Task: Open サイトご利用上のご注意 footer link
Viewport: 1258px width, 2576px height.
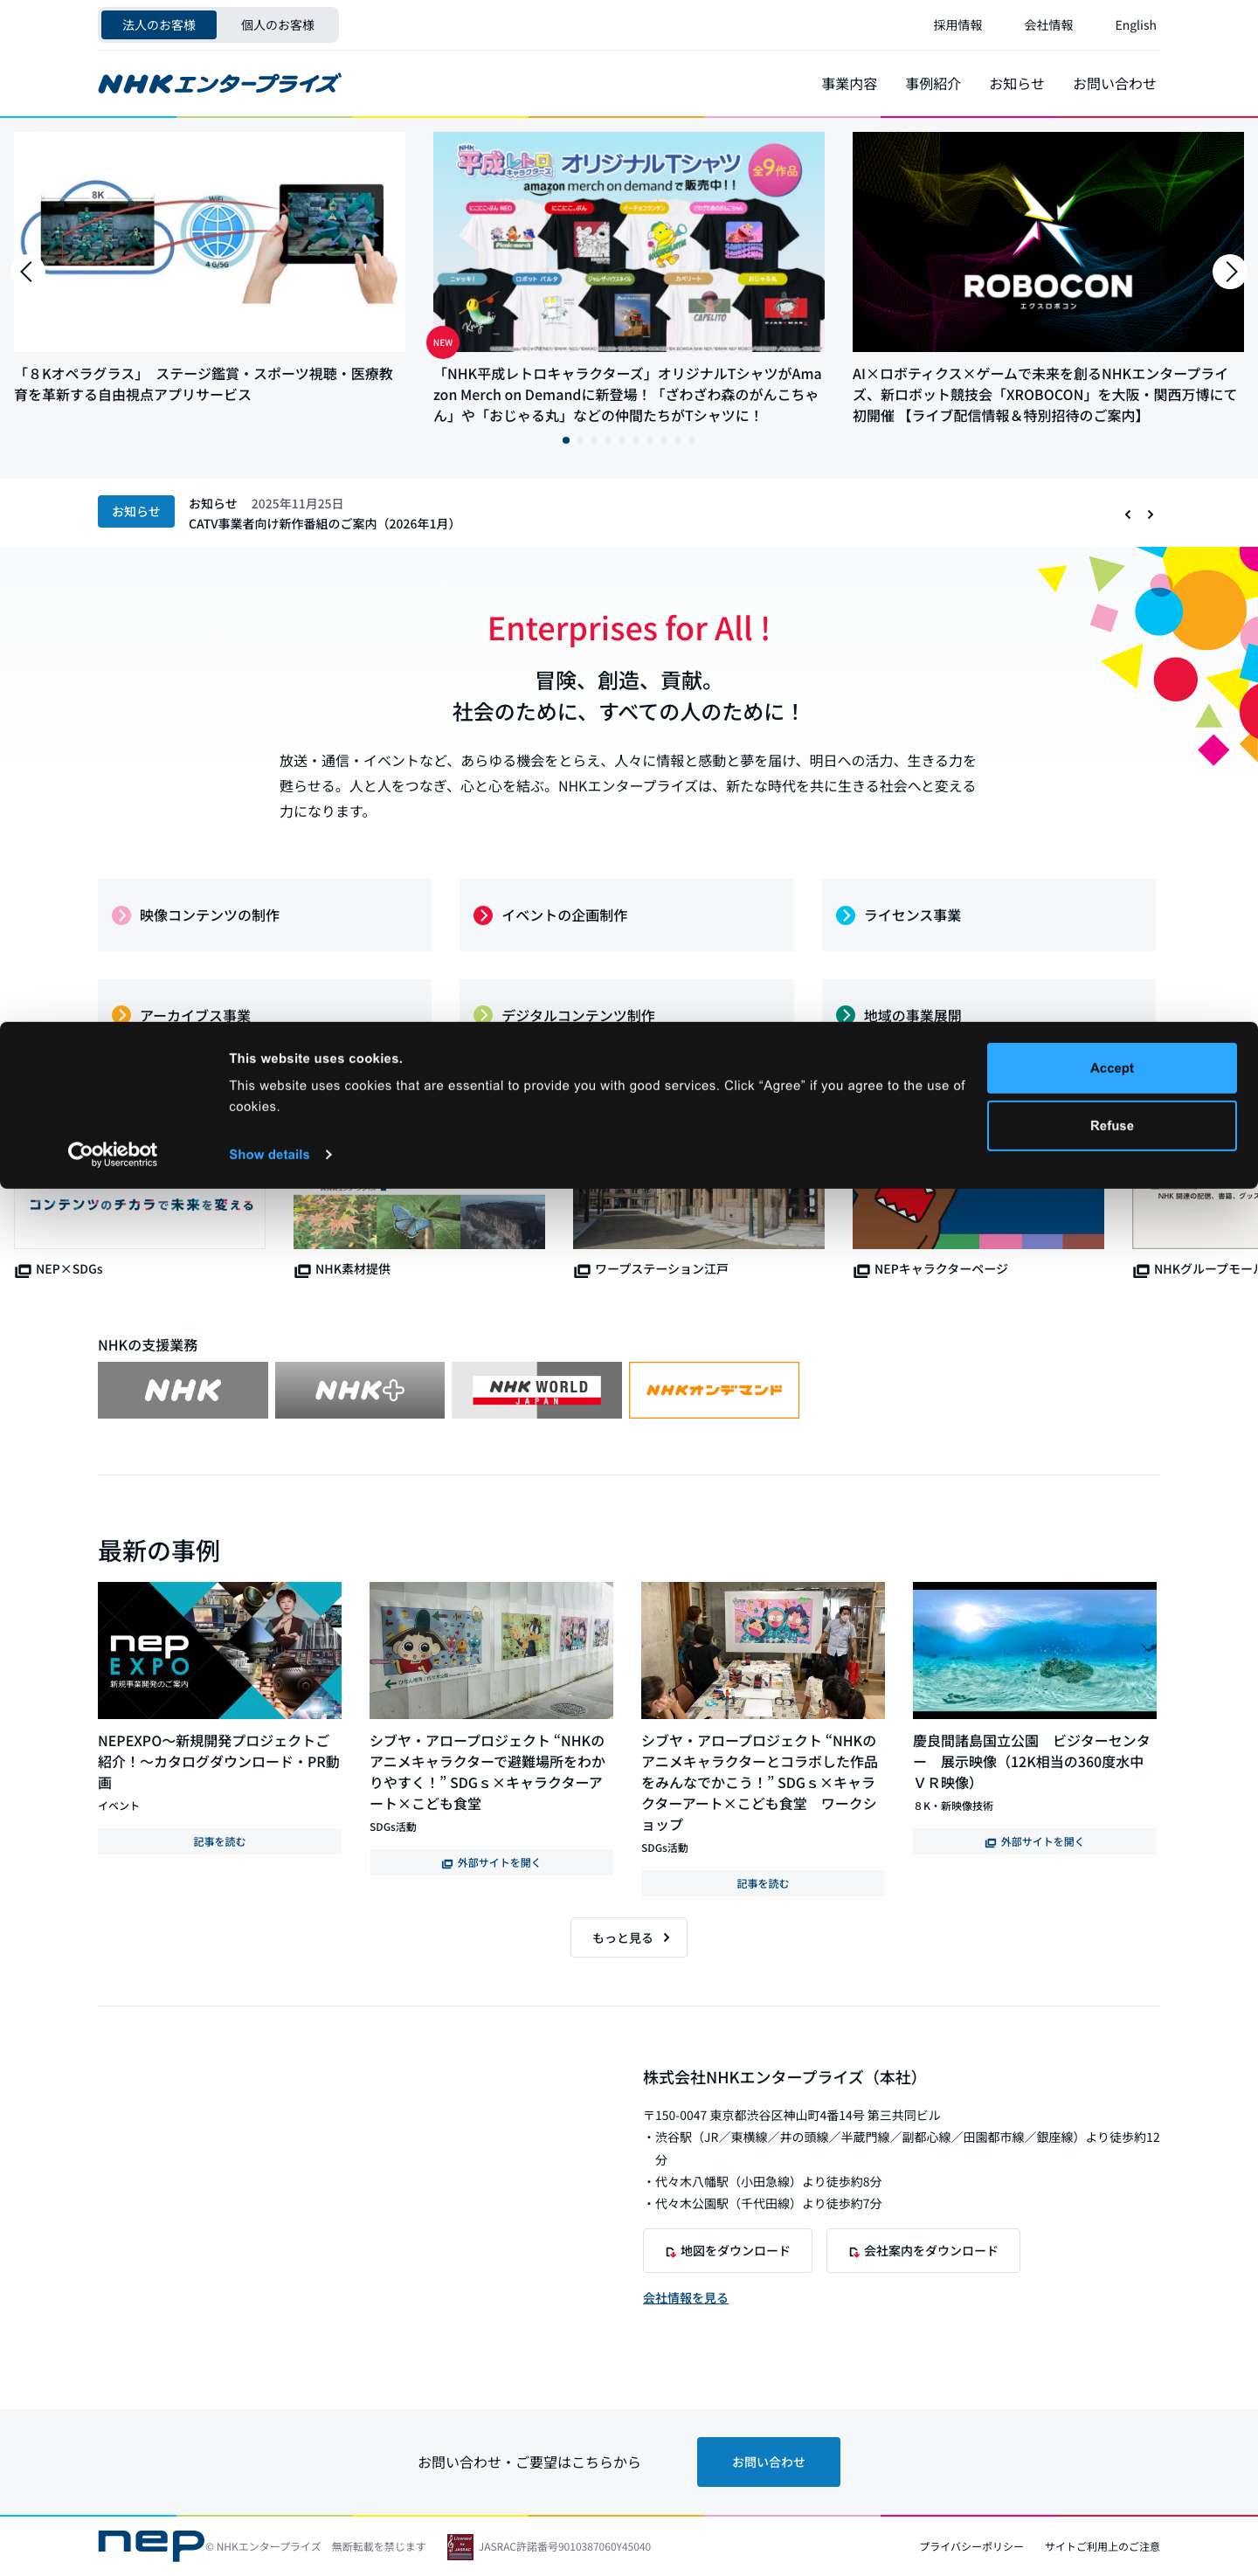Action: tap(1102, 2547)
